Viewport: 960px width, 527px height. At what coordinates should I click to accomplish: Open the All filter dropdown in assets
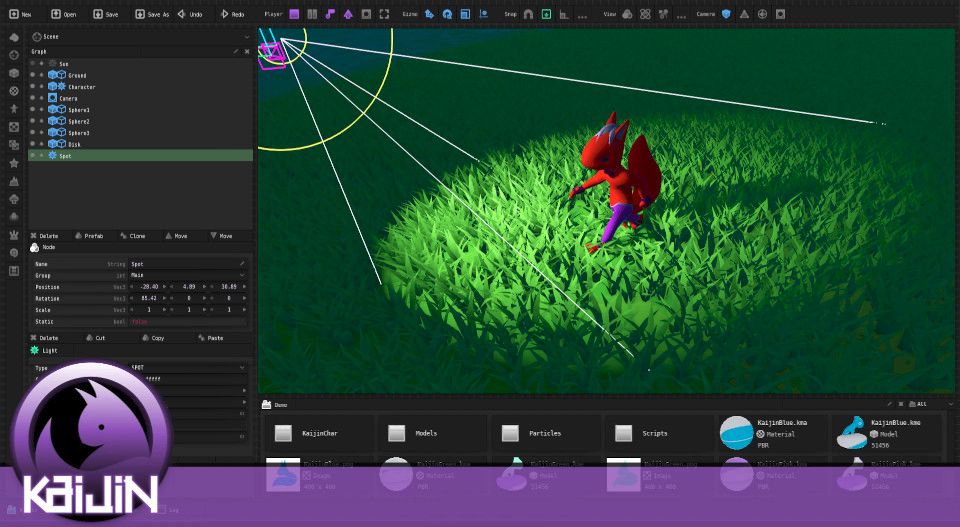tap(931, 404)
